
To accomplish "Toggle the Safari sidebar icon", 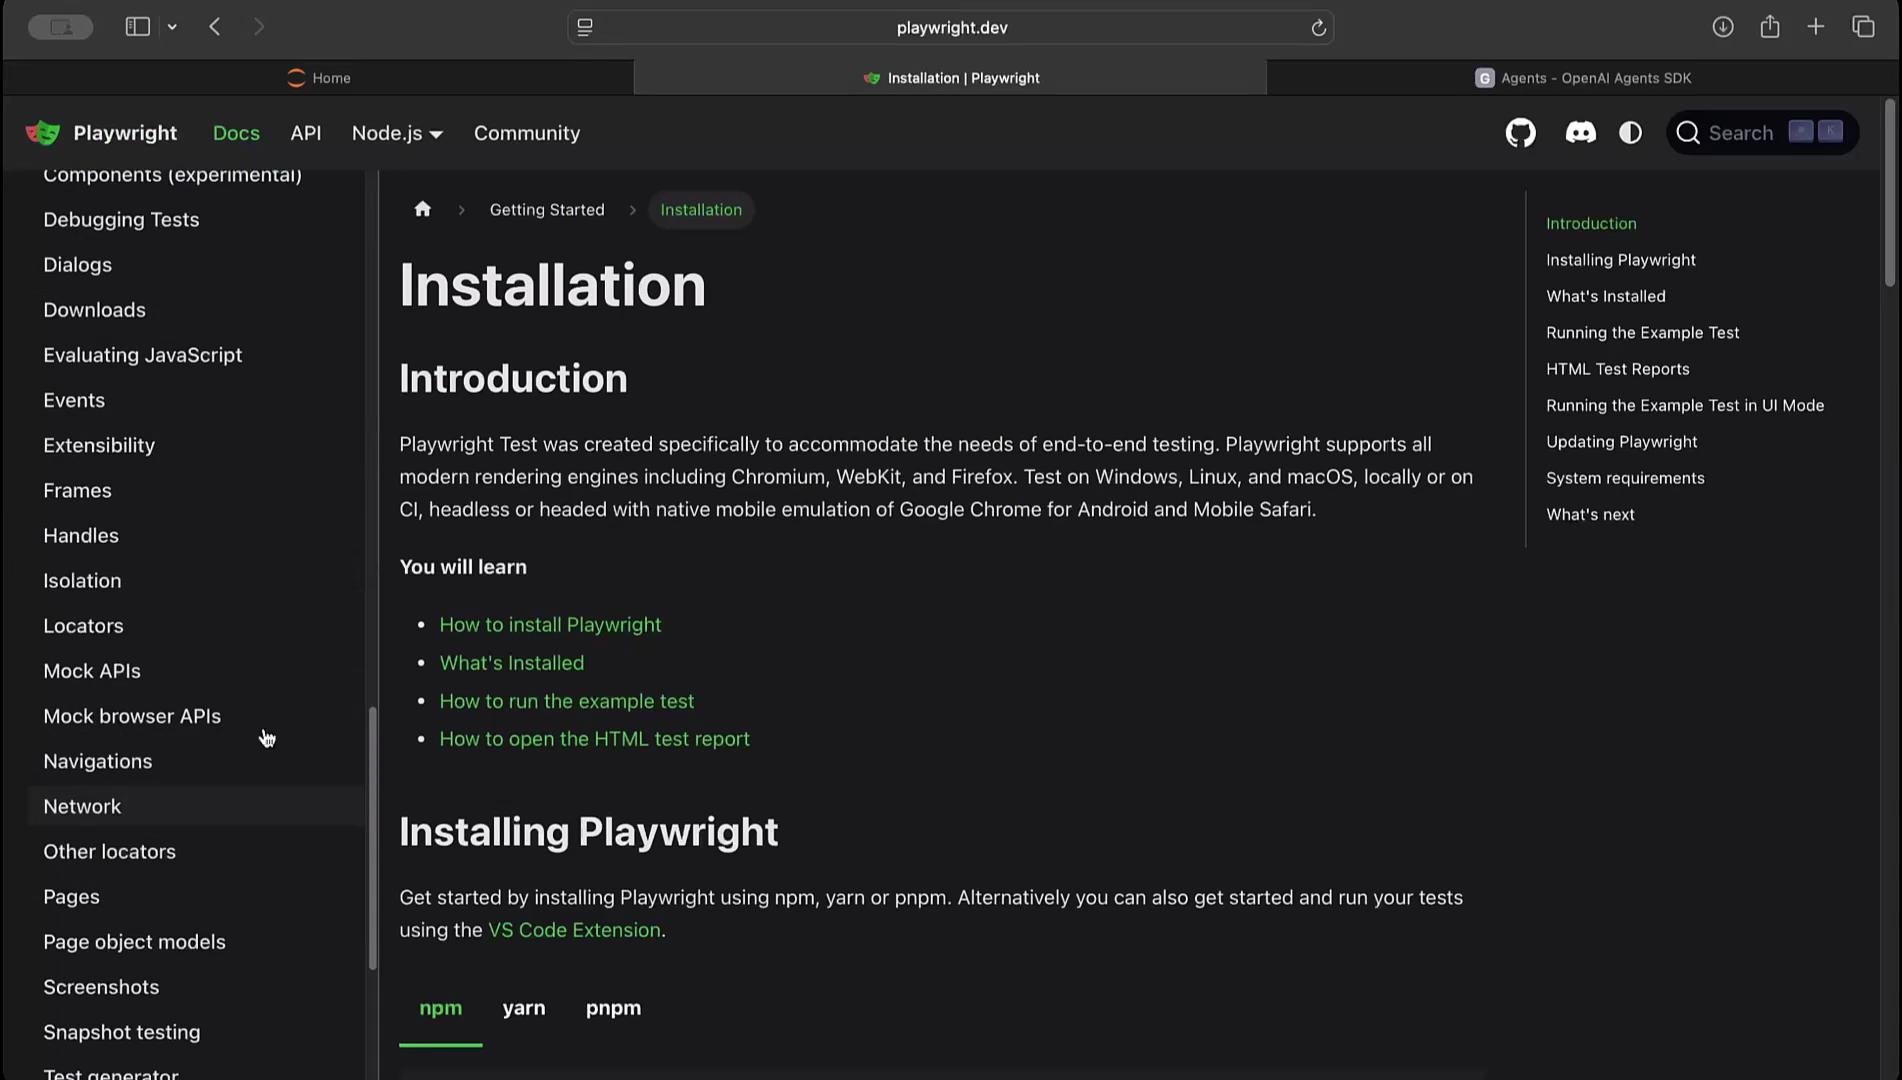I will 137,27.
